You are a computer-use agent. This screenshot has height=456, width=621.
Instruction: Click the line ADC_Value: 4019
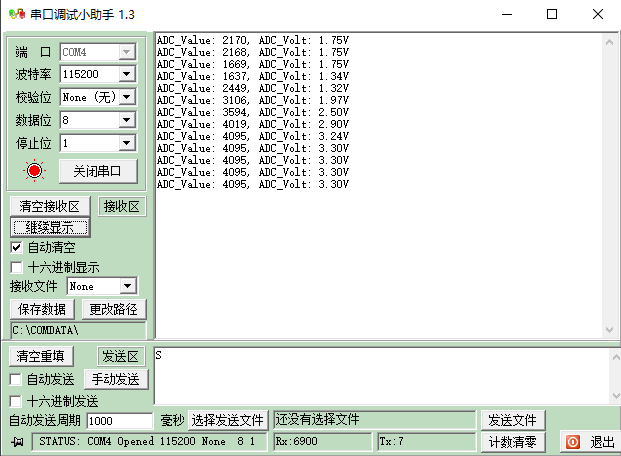point(253,124)
